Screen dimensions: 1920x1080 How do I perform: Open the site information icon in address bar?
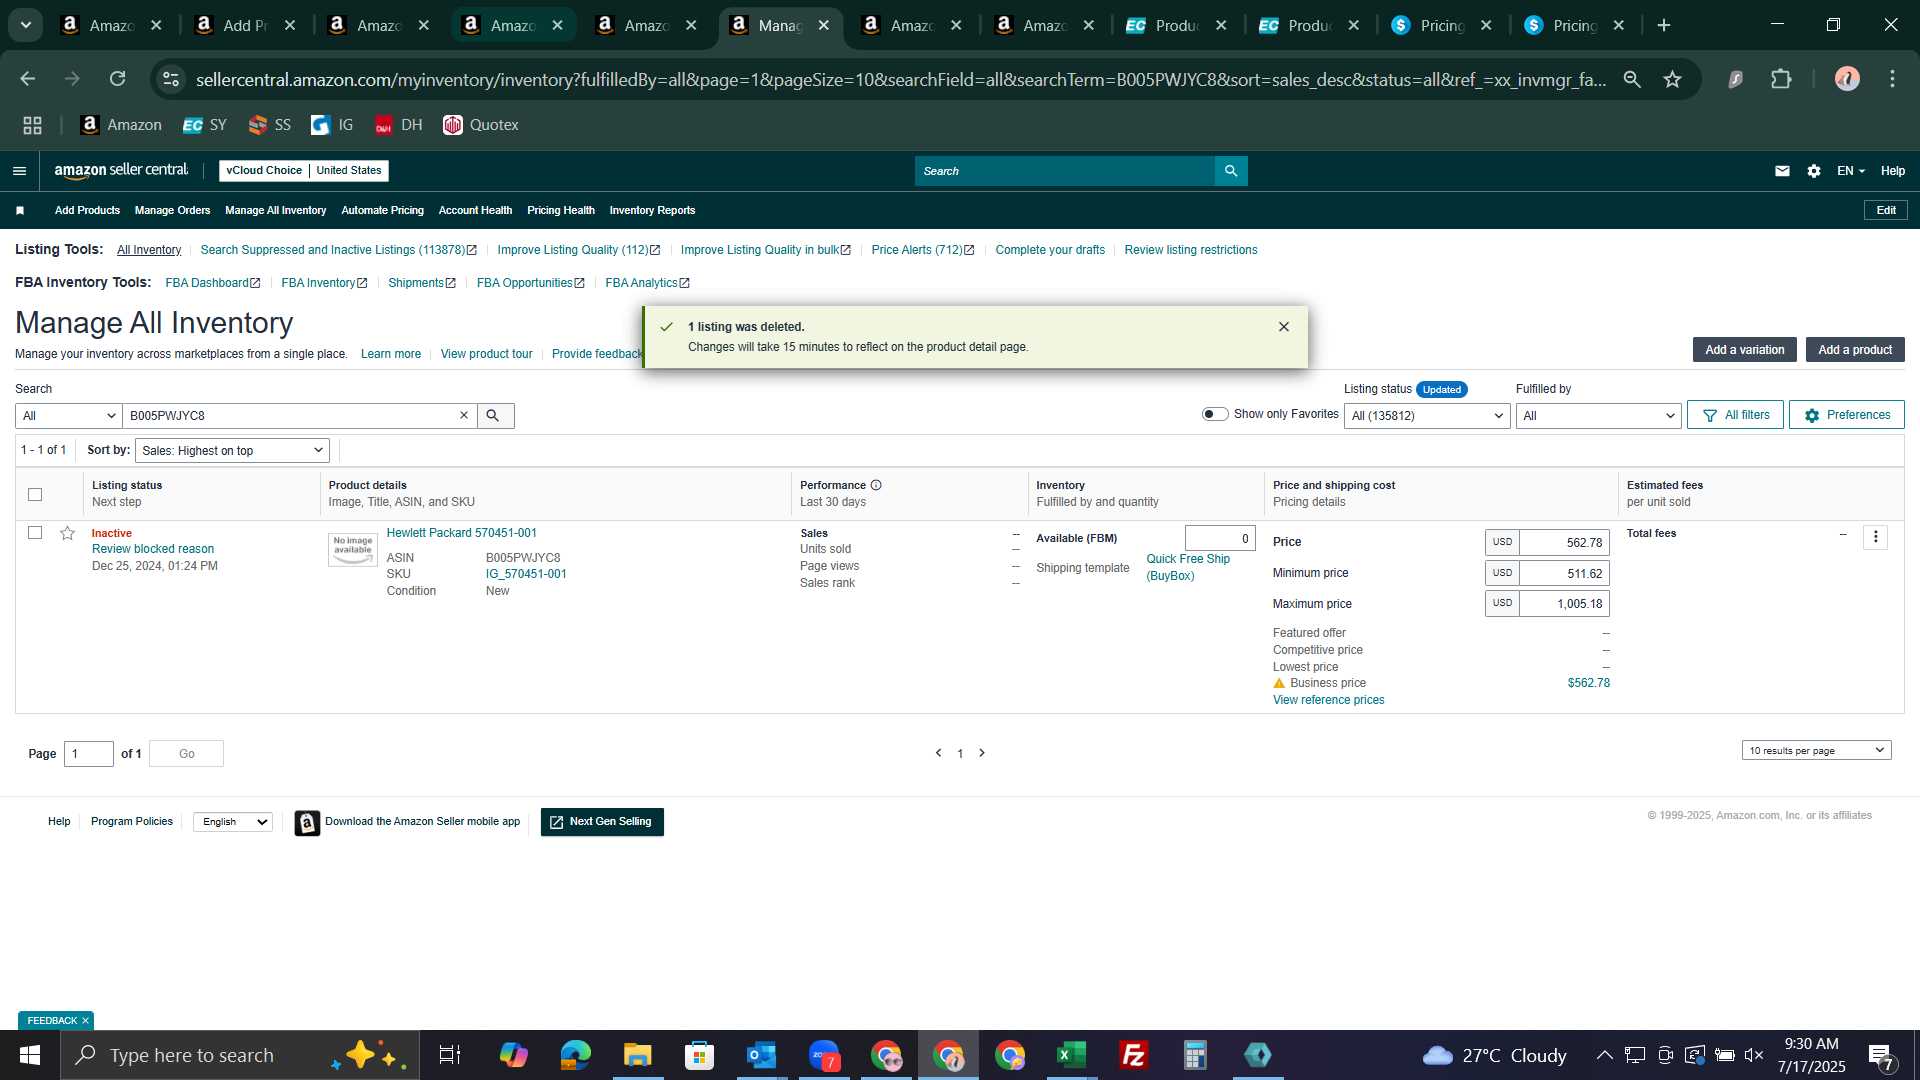[171, 79]
